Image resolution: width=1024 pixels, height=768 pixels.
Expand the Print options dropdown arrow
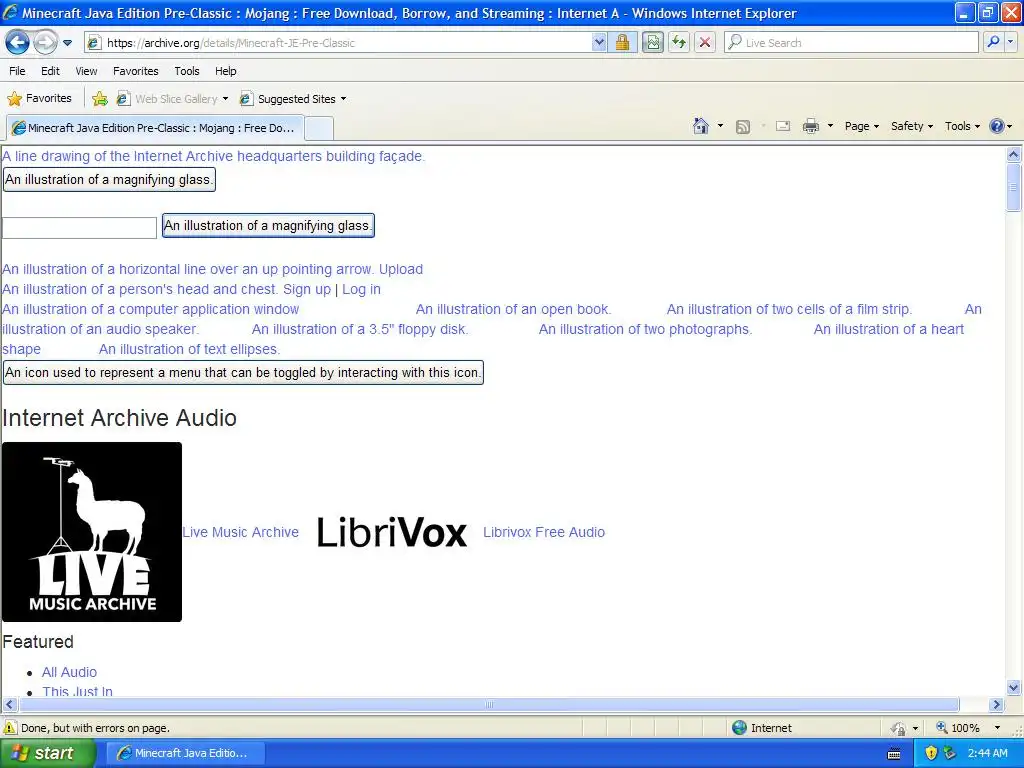pyautogui.click(x=831, y=126)
